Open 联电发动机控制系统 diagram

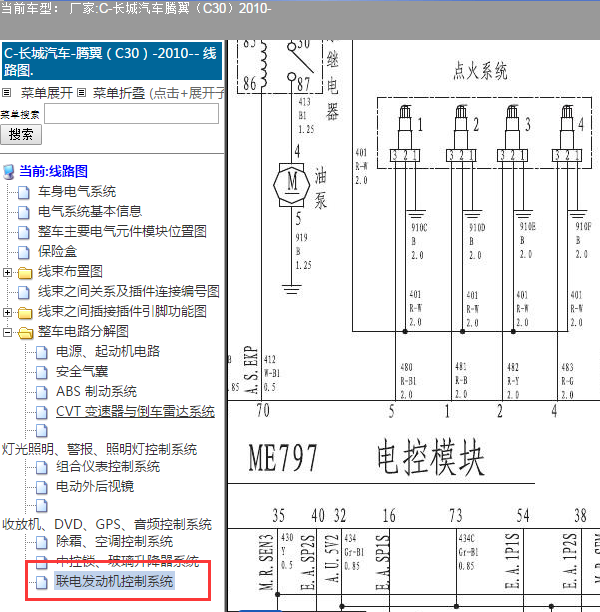pyautogui.click(x=114, y=581)
